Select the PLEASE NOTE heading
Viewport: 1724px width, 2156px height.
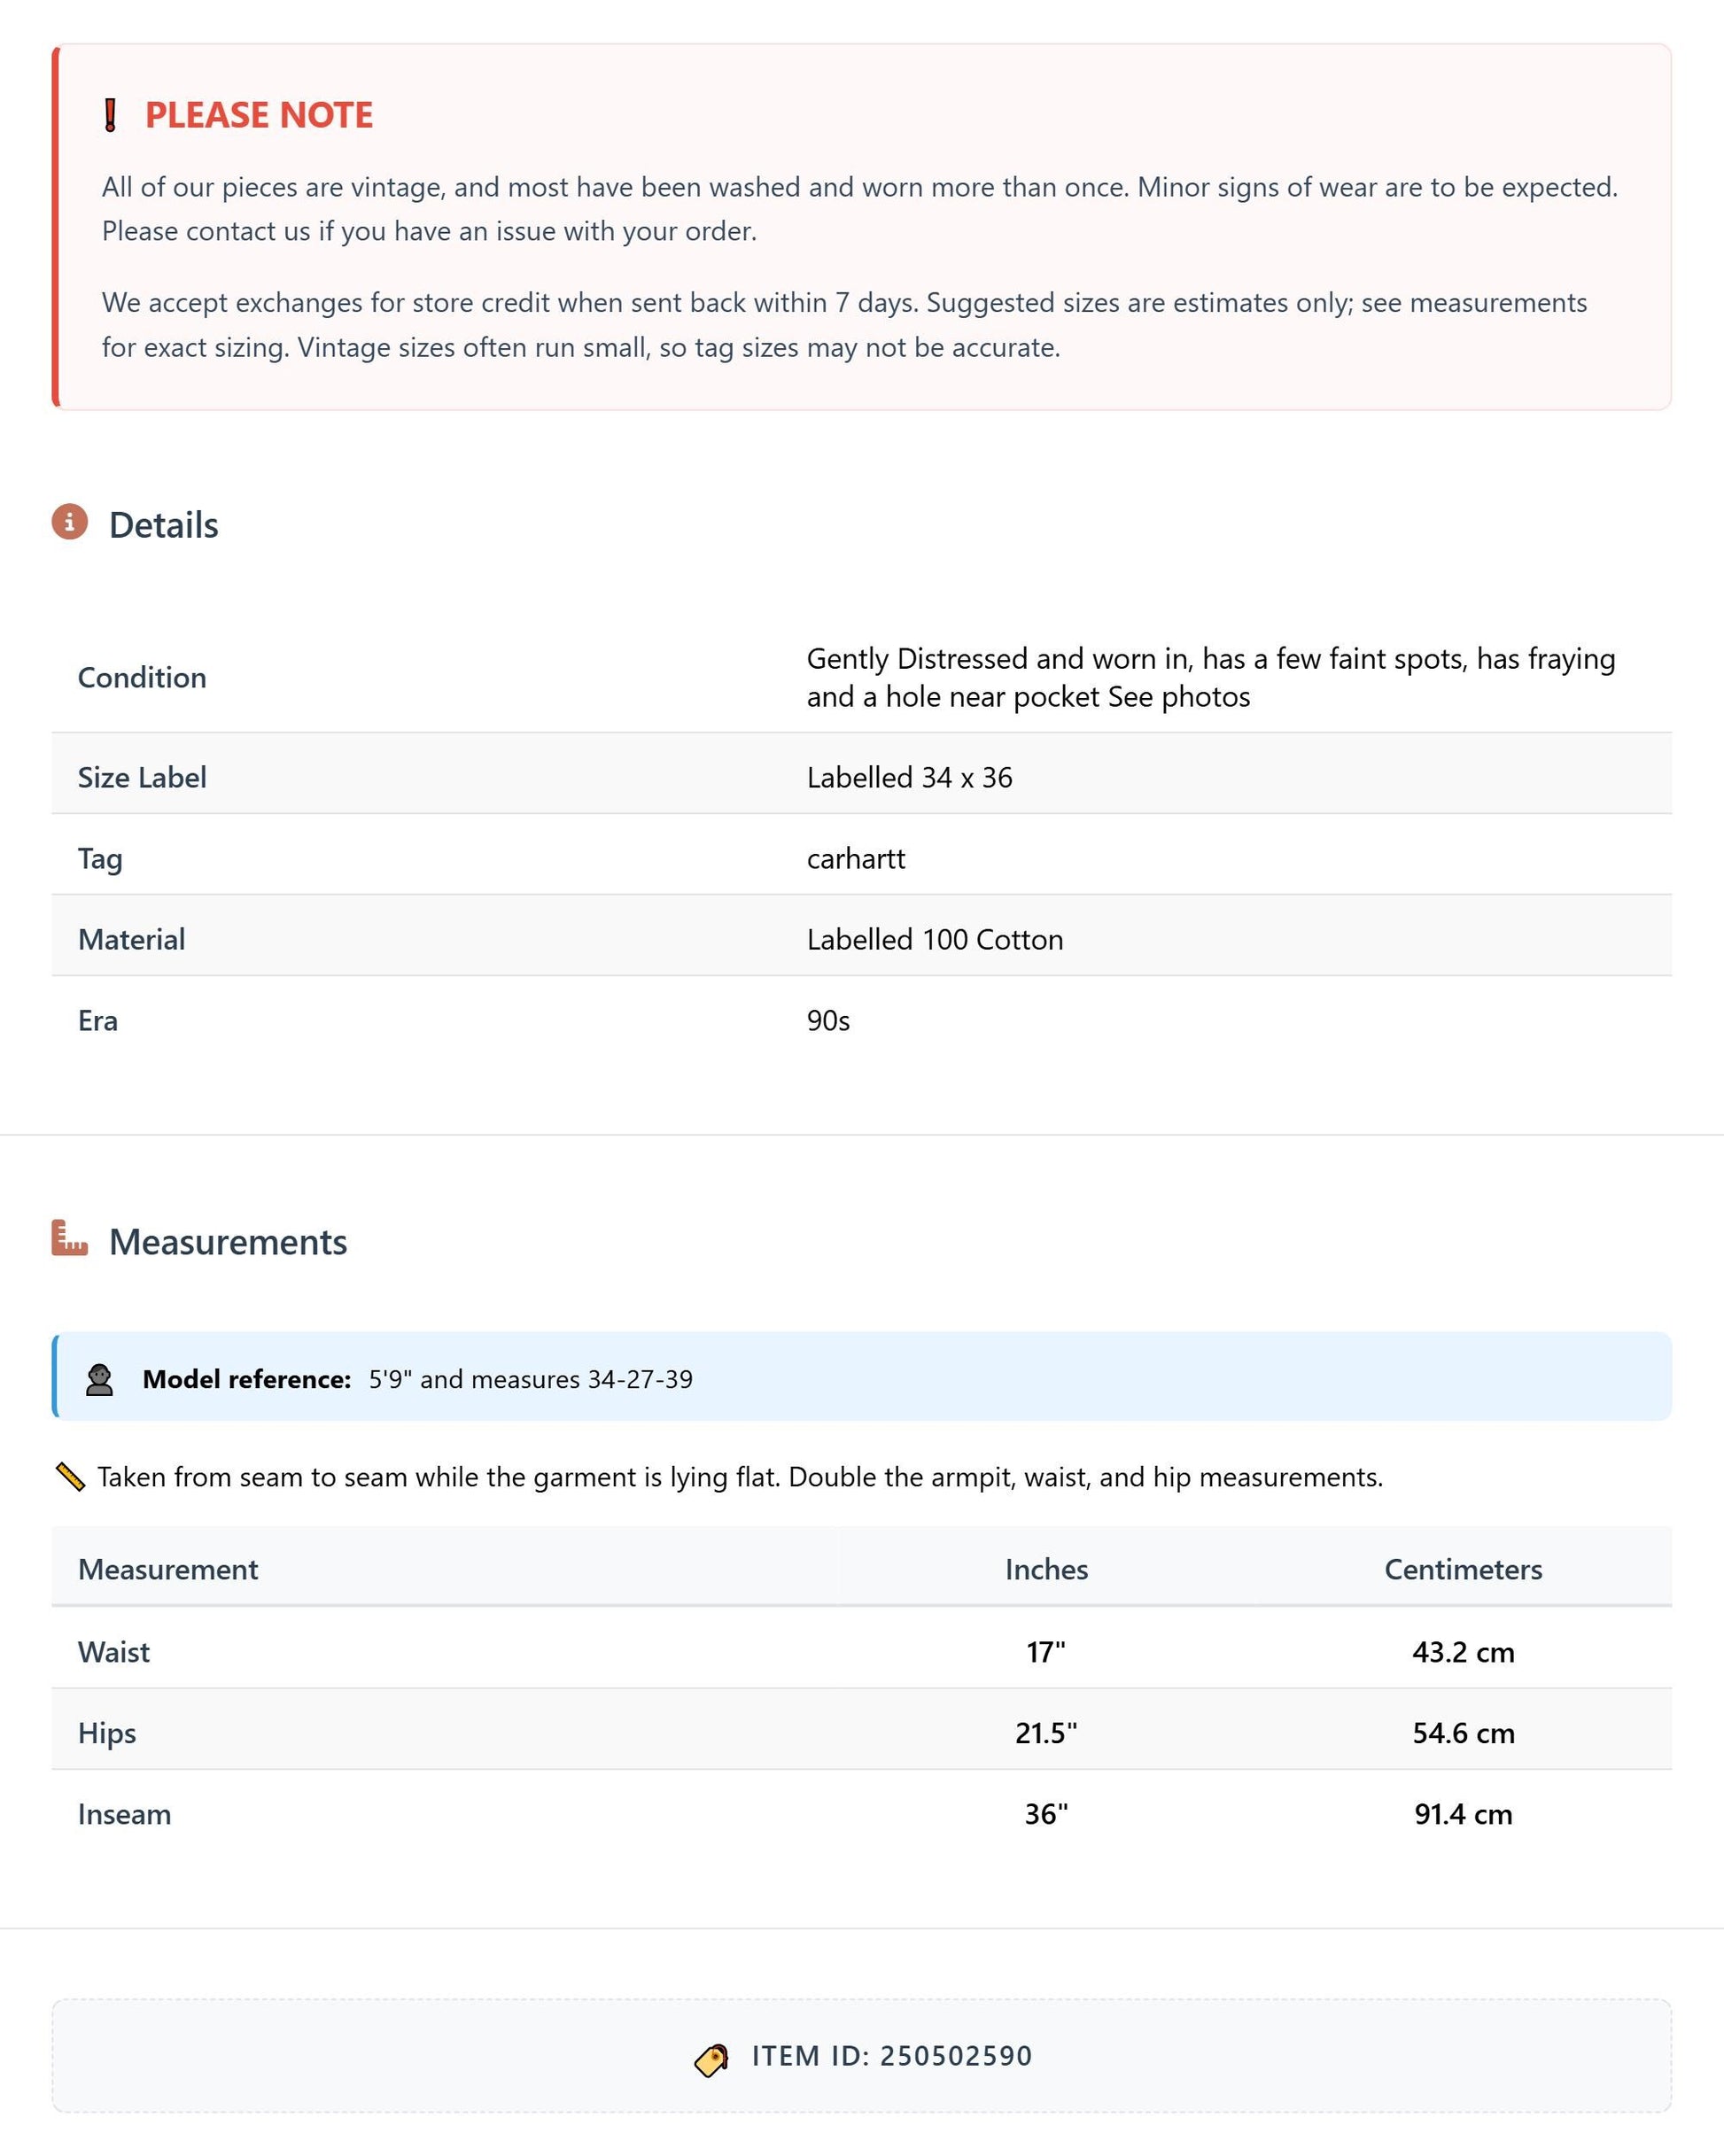[259, 115]
